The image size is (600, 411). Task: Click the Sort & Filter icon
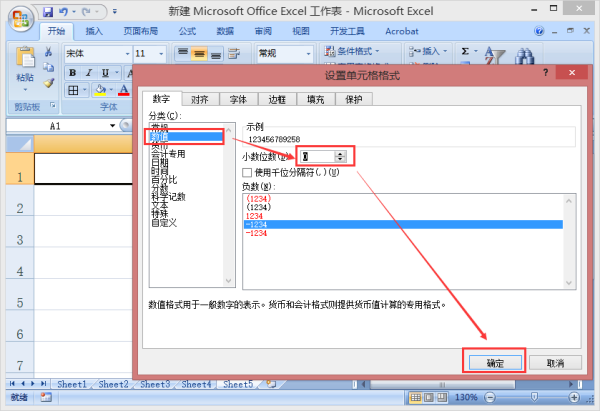pyautogui.click(x=494, y=55)
